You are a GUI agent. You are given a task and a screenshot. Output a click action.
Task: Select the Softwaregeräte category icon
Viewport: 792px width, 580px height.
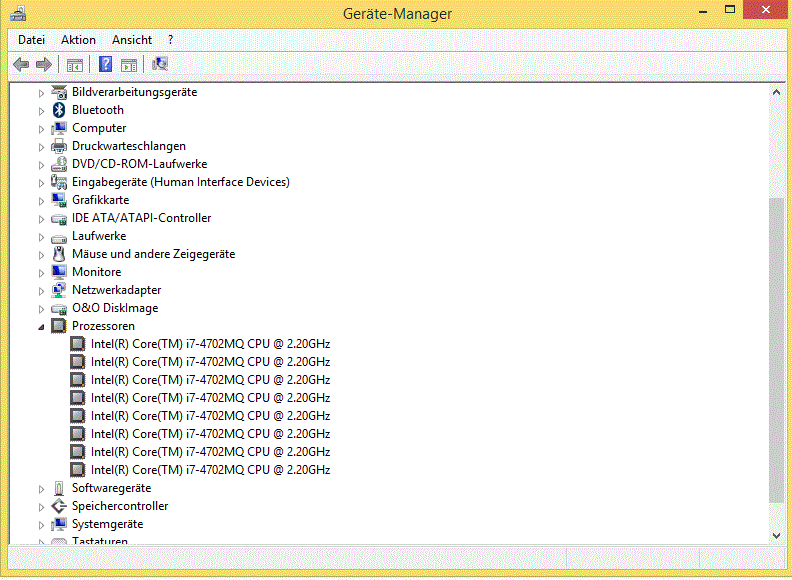point(59,489)
